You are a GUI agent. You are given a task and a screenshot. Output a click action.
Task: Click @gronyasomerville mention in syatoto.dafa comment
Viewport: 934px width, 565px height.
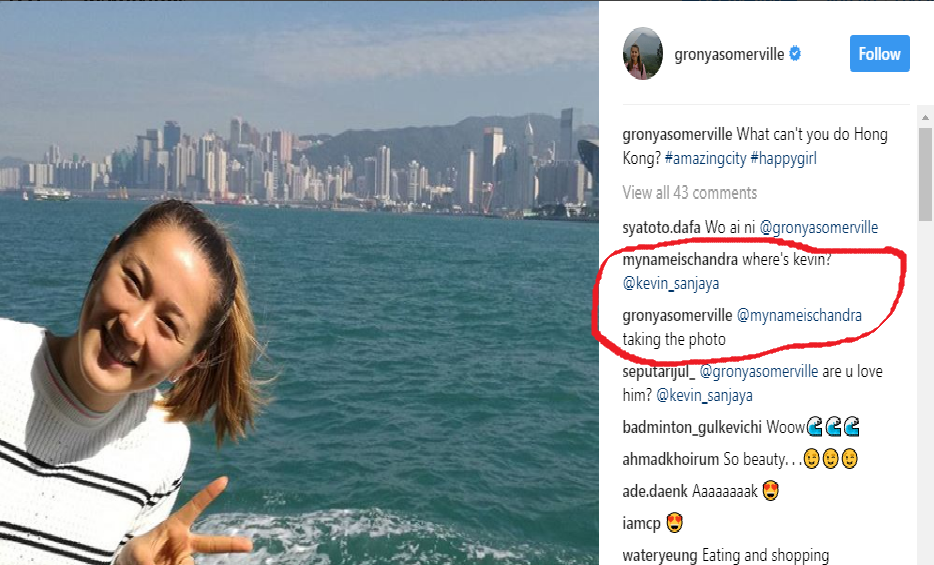(818, 227)
